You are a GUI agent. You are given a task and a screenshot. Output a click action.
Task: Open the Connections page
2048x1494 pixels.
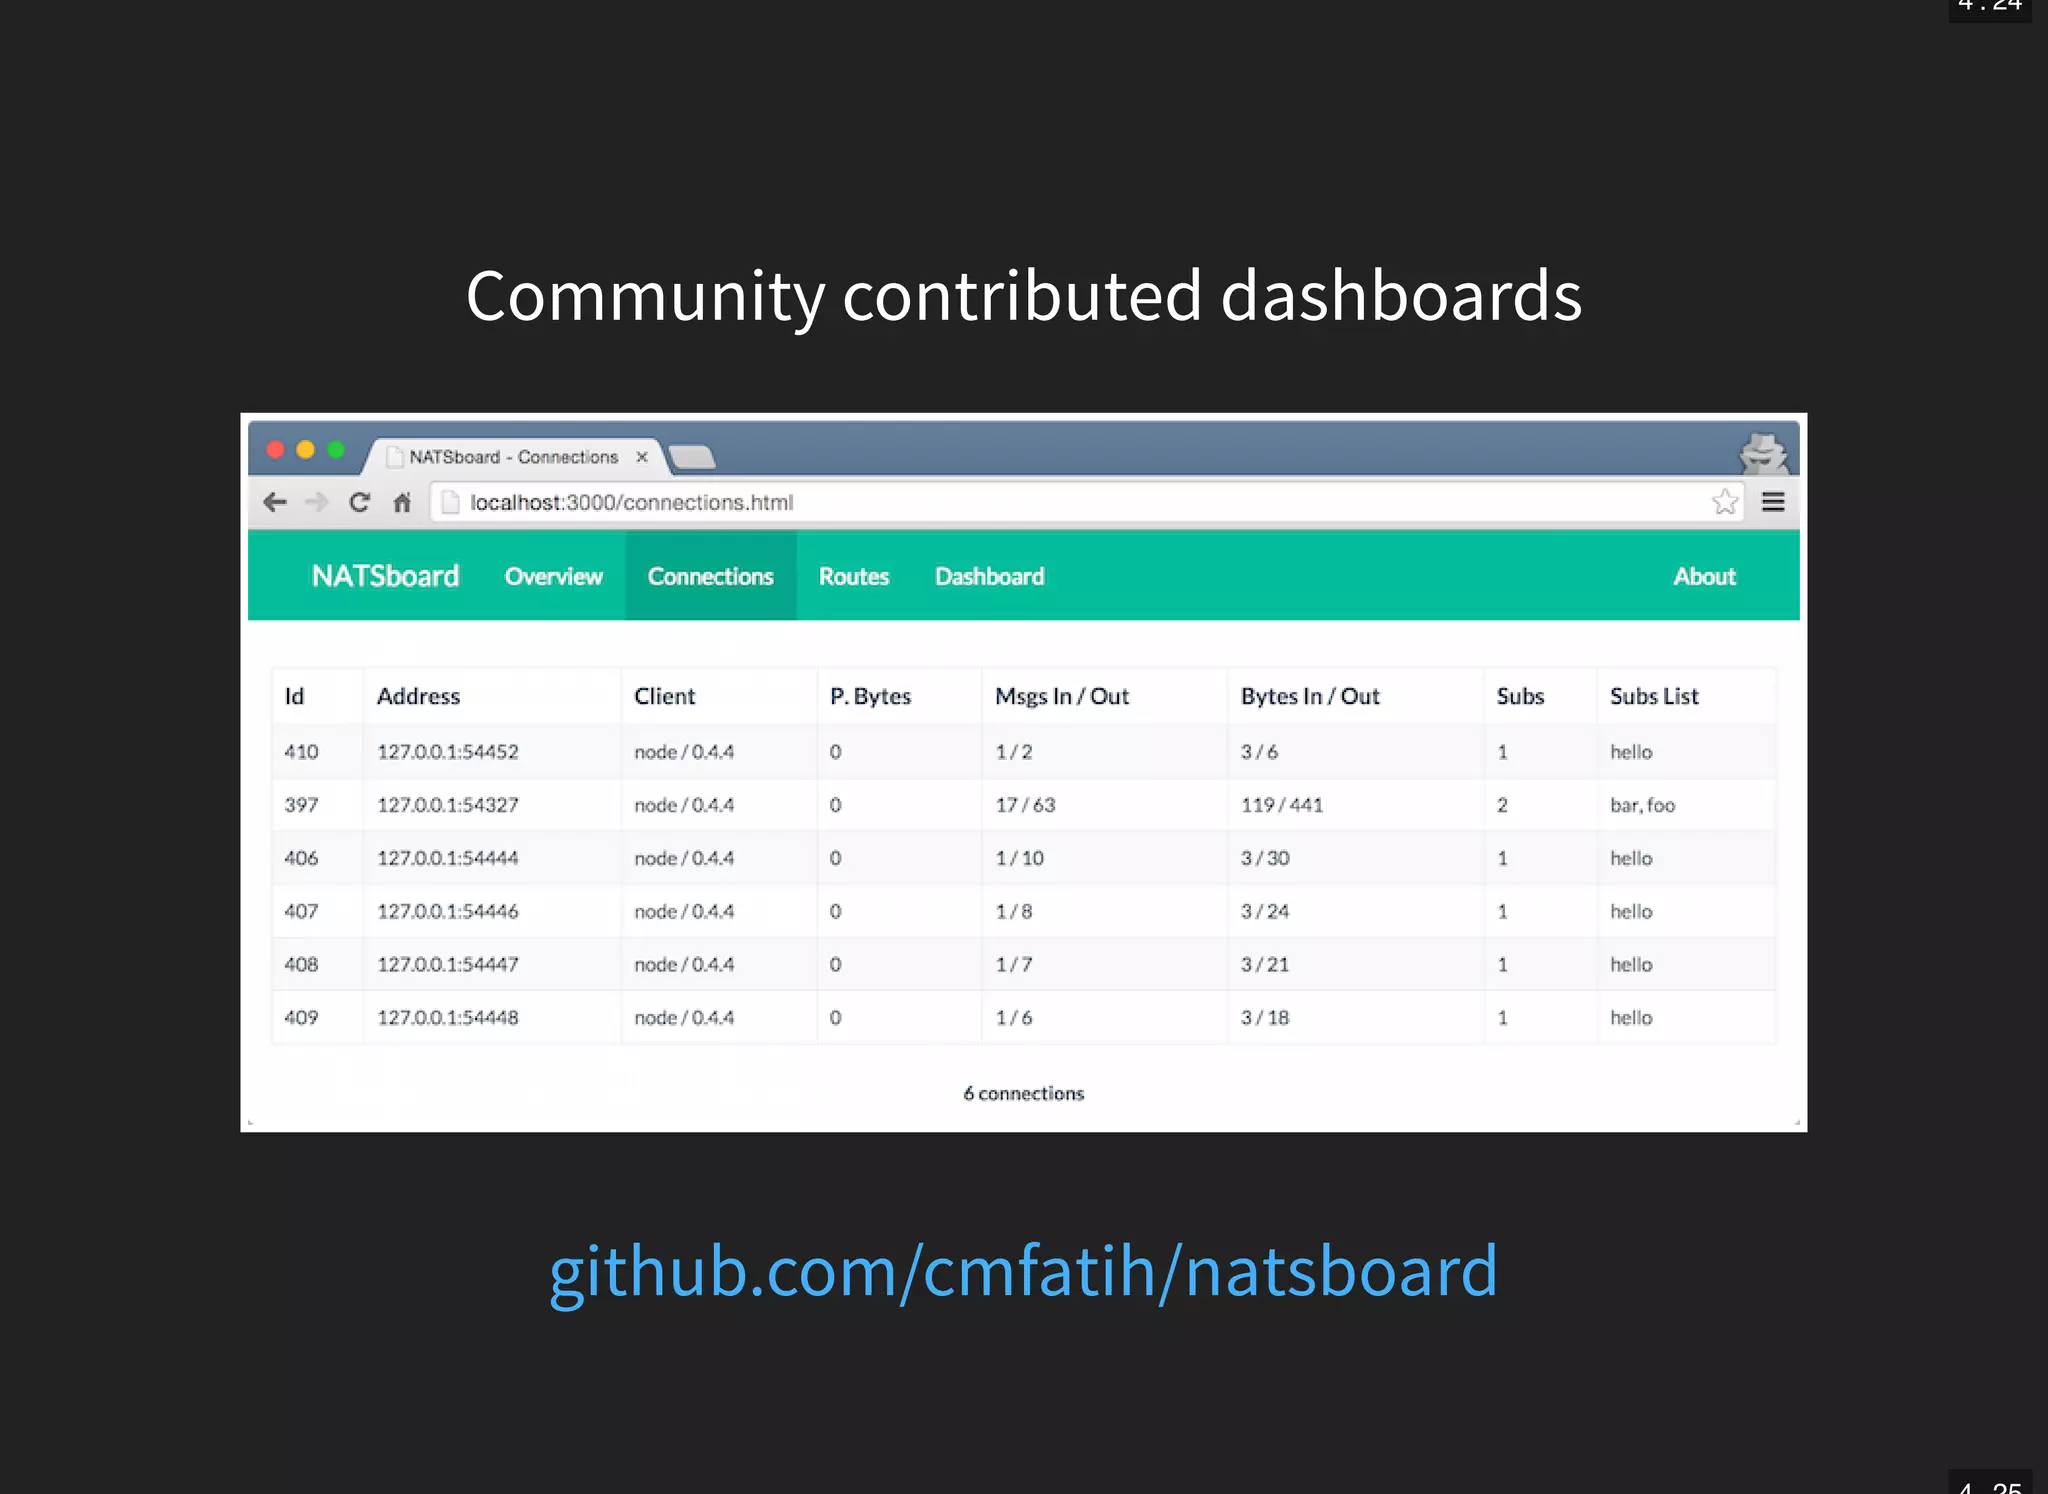711,576
